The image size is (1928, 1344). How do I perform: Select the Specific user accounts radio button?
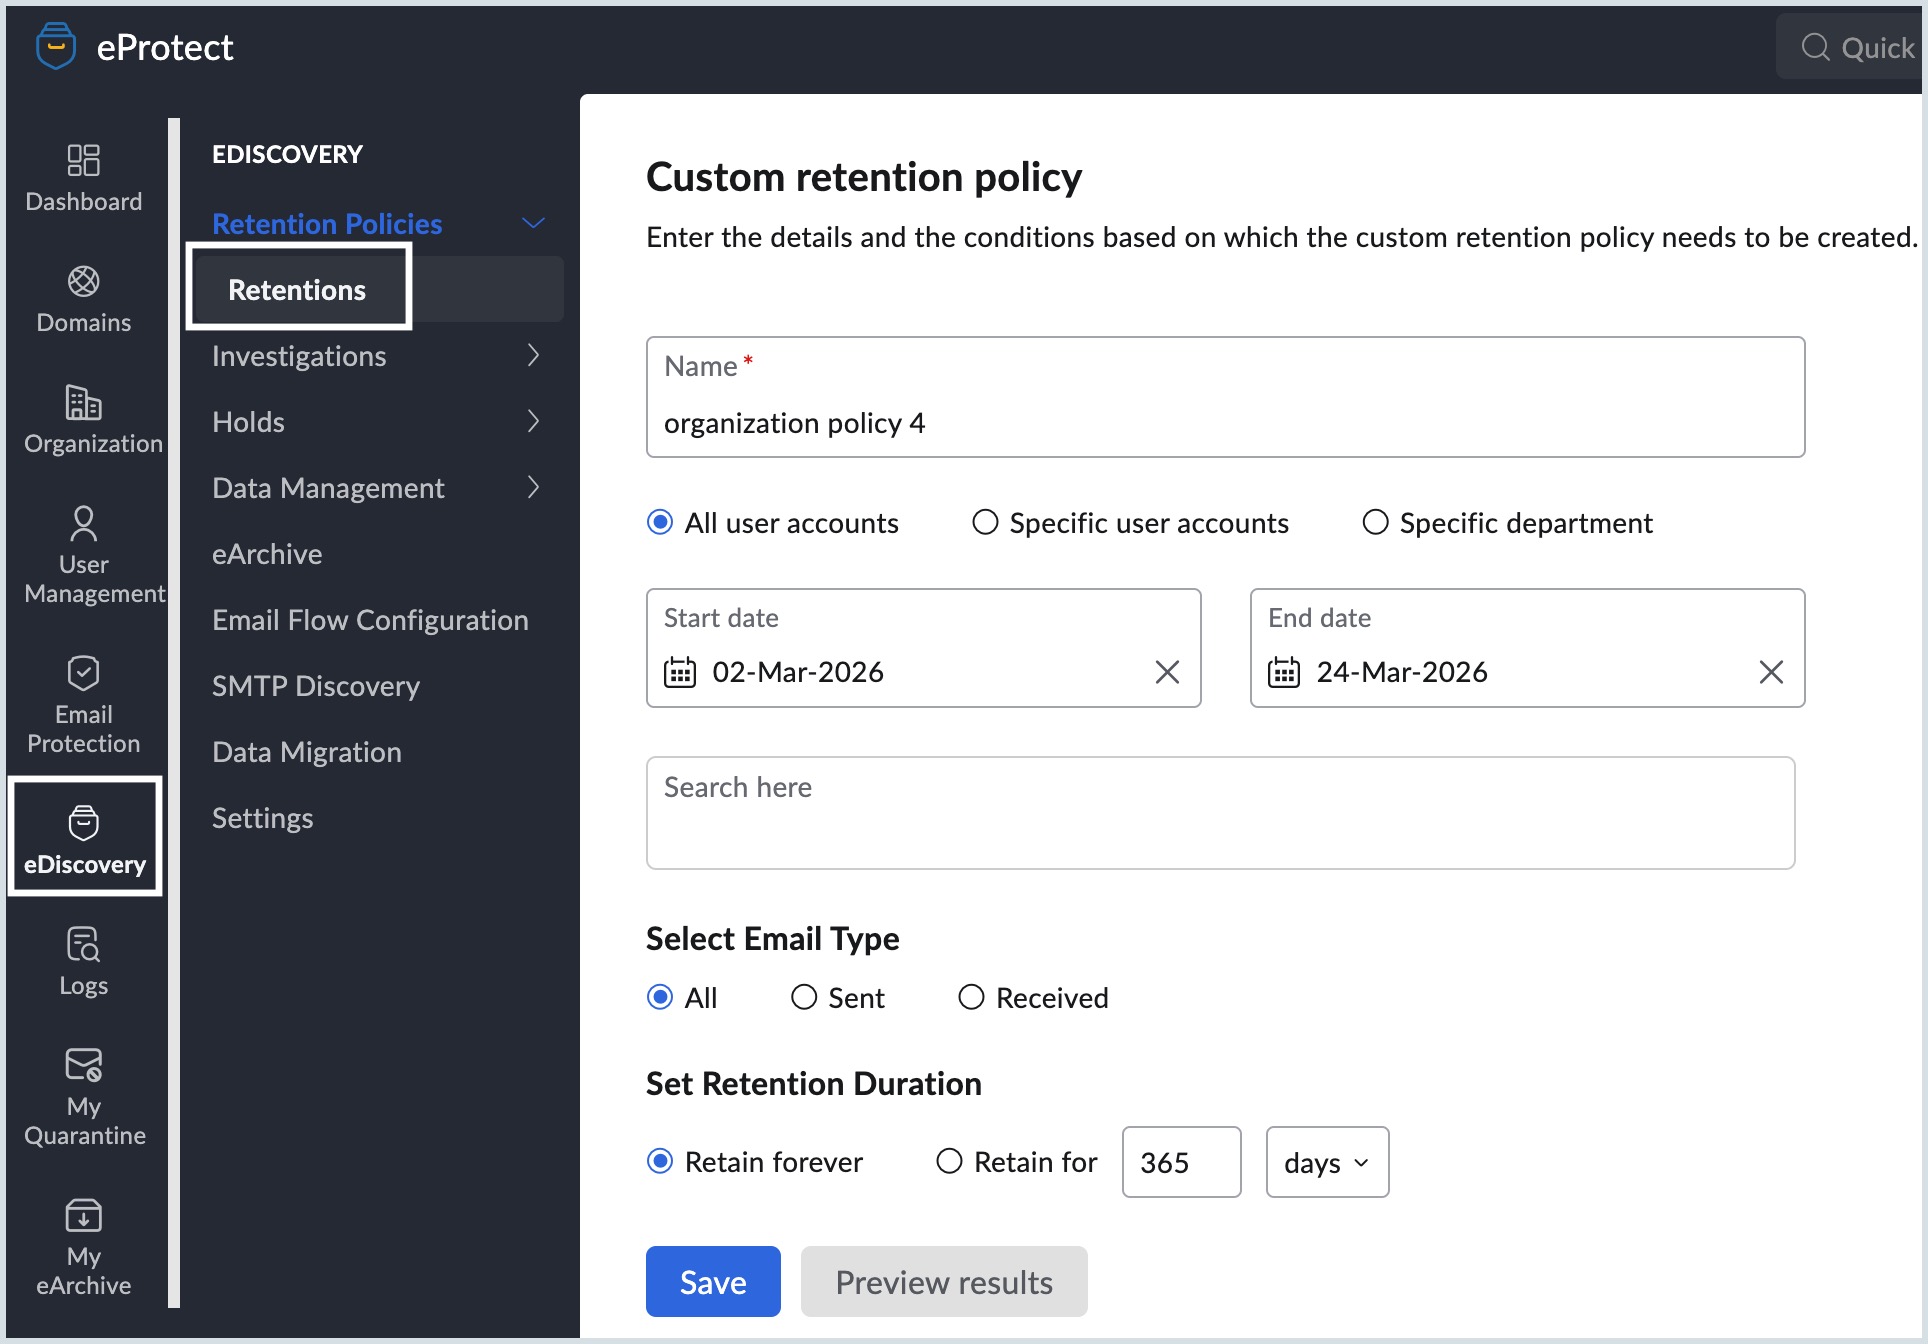click(x=985, y=522)
